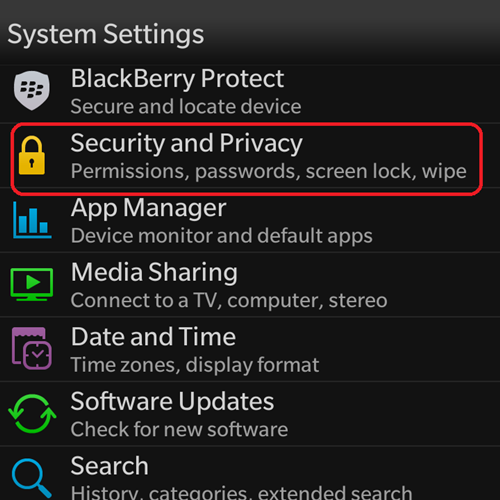
Task: Select 'Connect to a TV, computer, stereo'
Action: coord(229,301)
